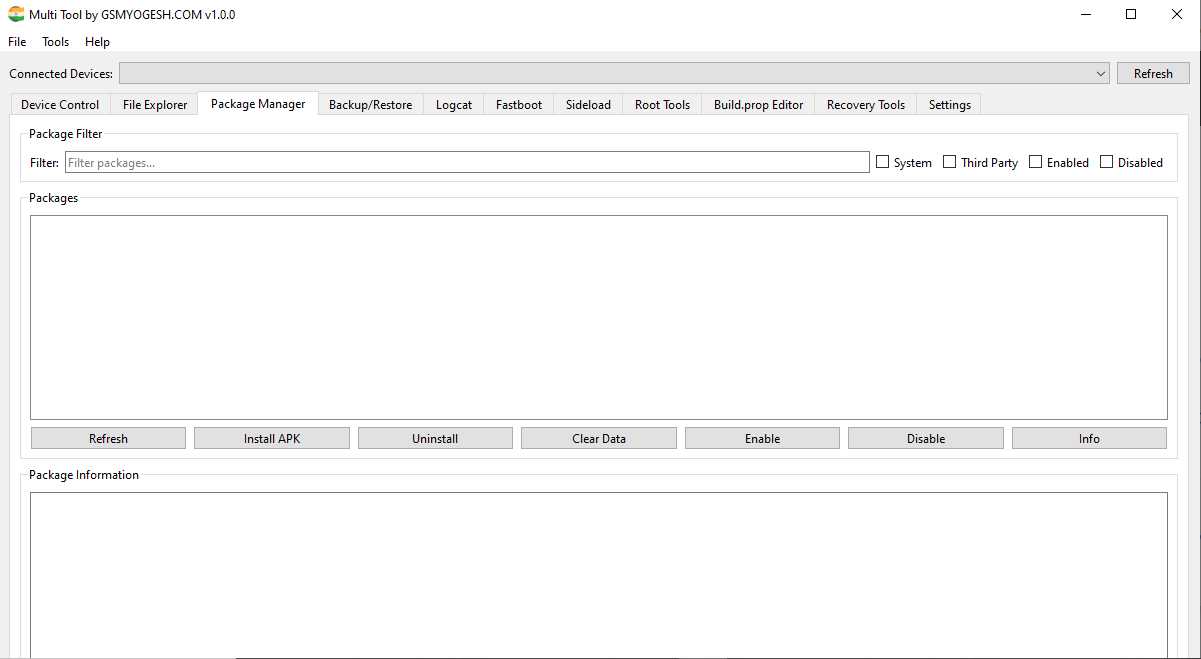
Task: Open the Tools menu
Action: [x=56, y=42]
